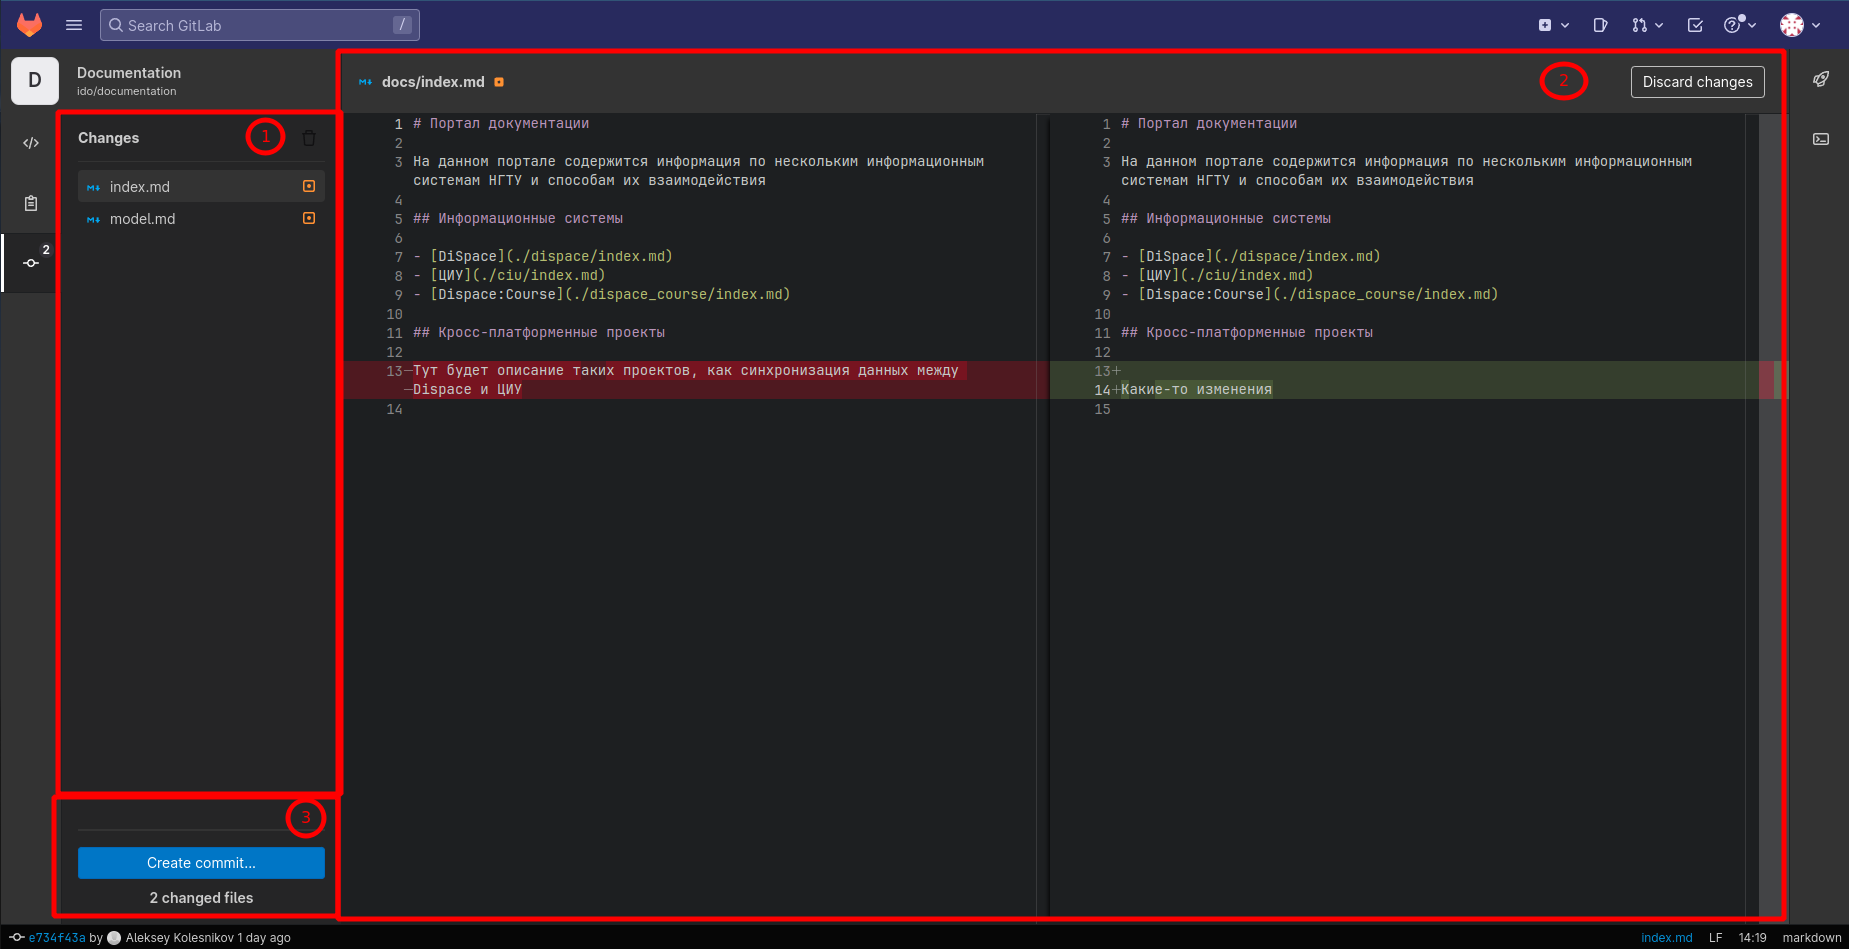Click the markdown file icon beside index.md

click(x=93, y=187)
